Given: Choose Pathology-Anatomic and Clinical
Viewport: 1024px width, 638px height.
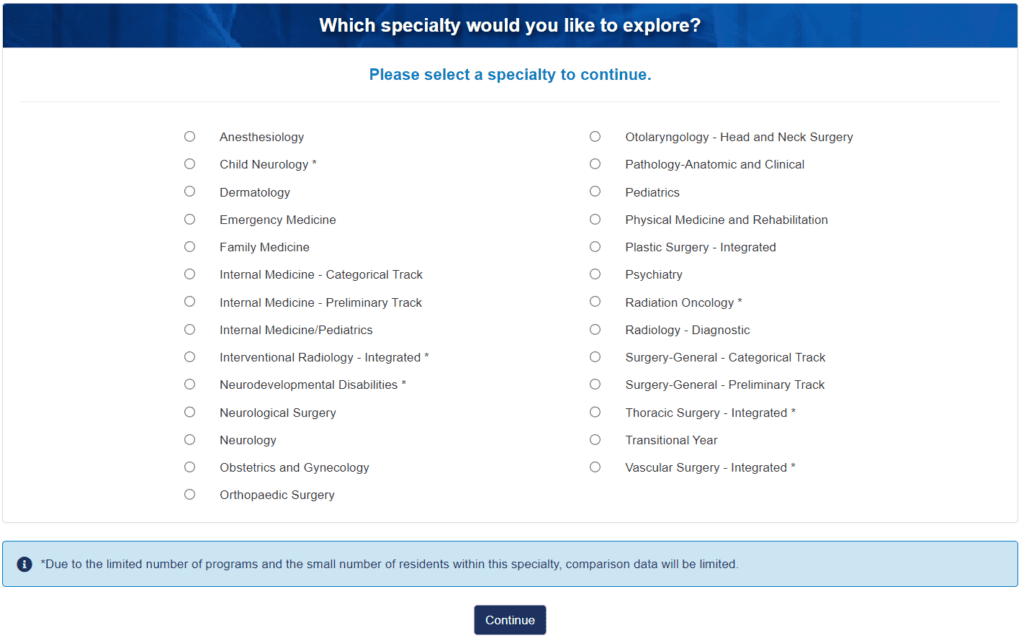Looking at the screenshot, I should (595, 164).
